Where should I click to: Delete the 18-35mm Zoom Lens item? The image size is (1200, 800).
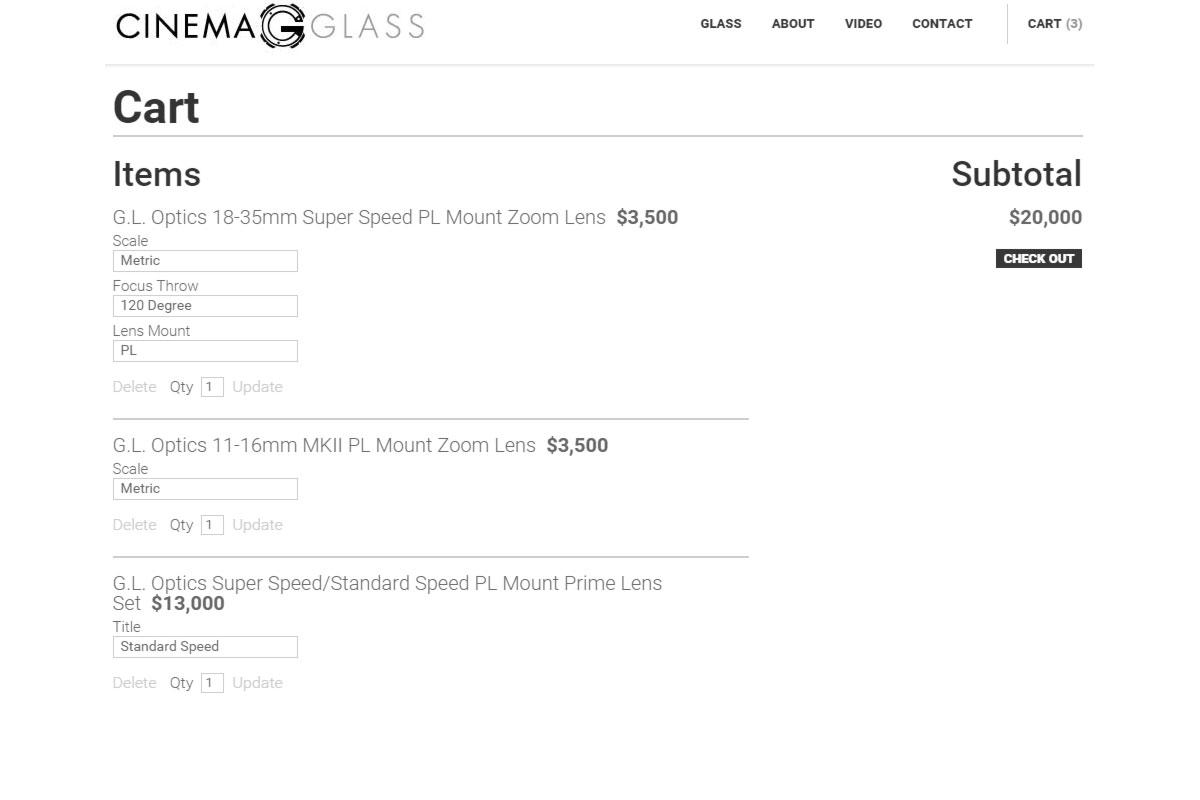click(134, 387)
